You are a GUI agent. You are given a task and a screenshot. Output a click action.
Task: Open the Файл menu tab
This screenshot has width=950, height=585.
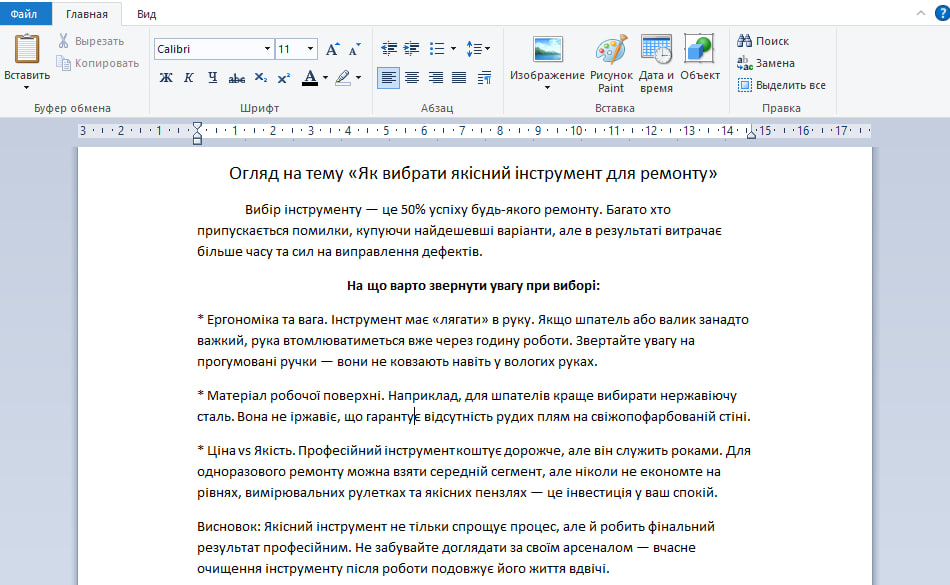coord(24,13)
